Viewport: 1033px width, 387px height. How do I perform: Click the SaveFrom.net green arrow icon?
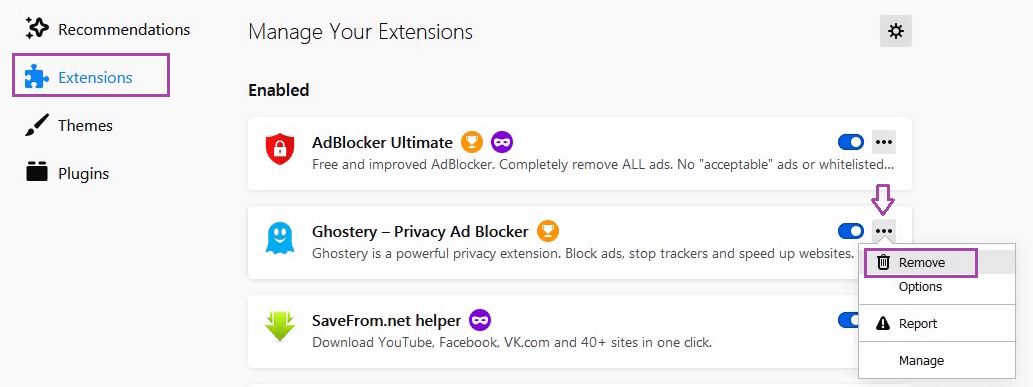279,326
